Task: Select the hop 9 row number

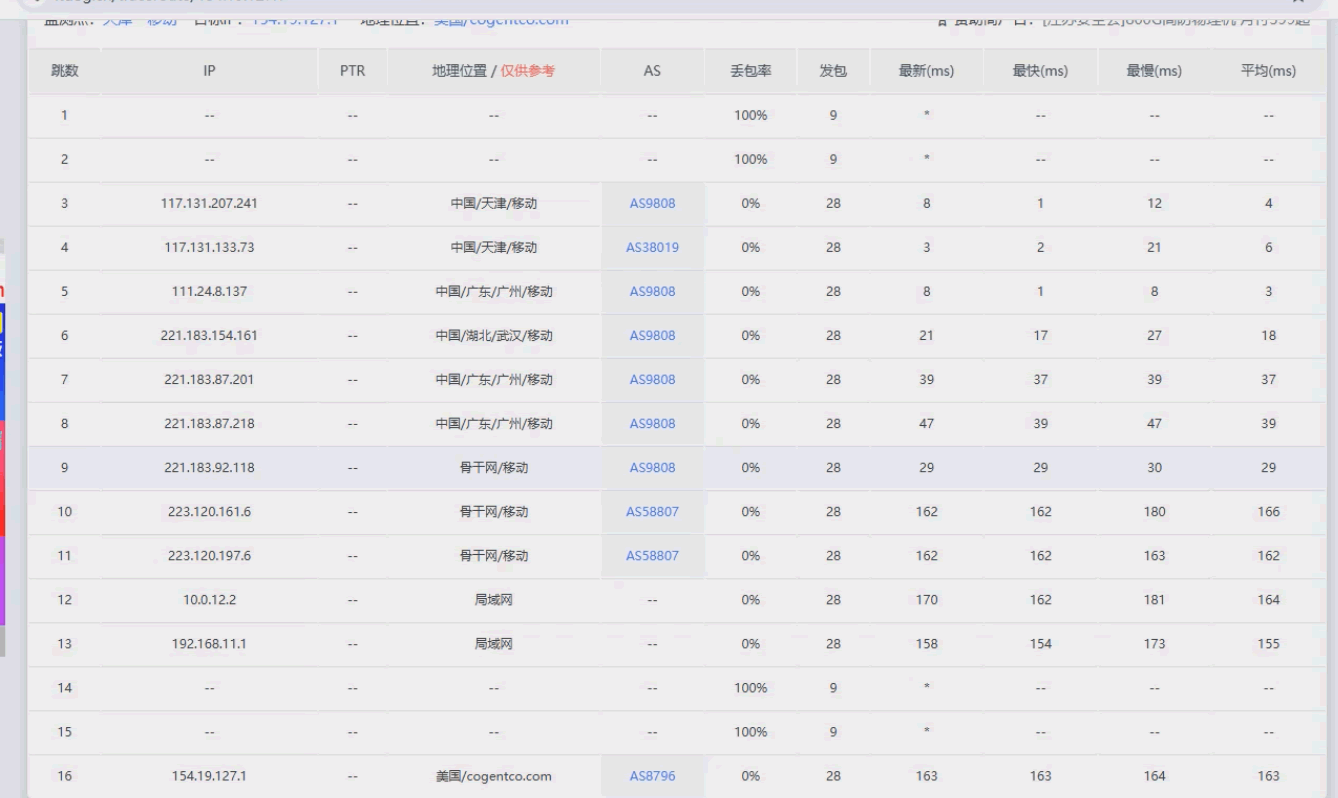Action: point(64,468)
